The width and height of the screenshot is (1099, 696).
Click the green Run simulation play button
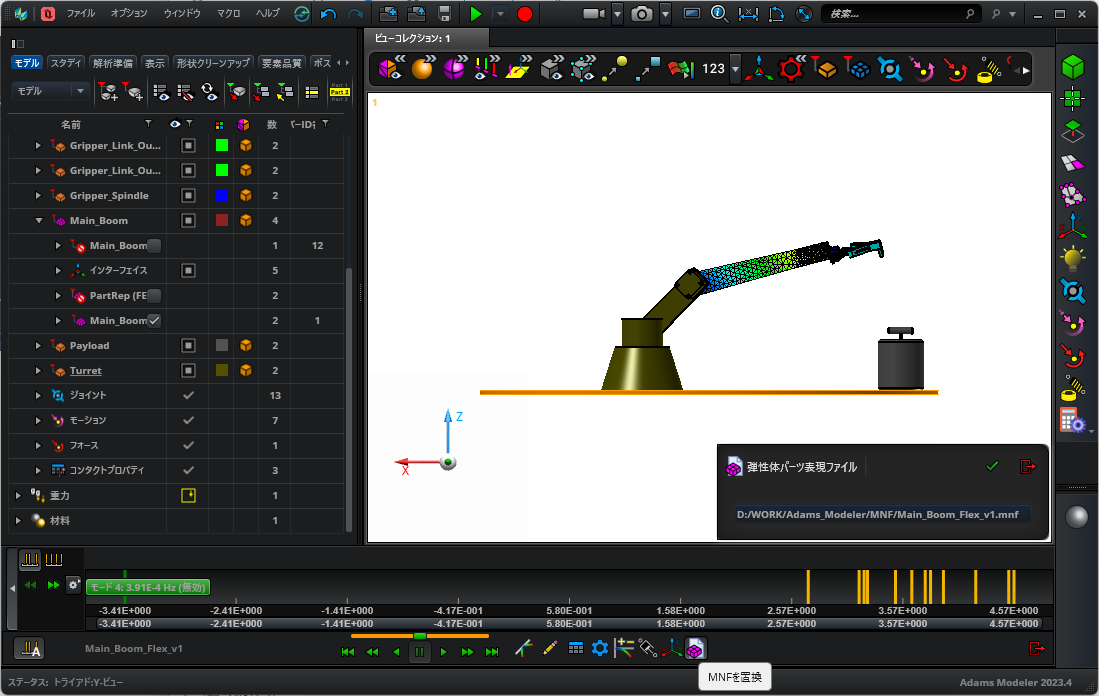(476, 14)
